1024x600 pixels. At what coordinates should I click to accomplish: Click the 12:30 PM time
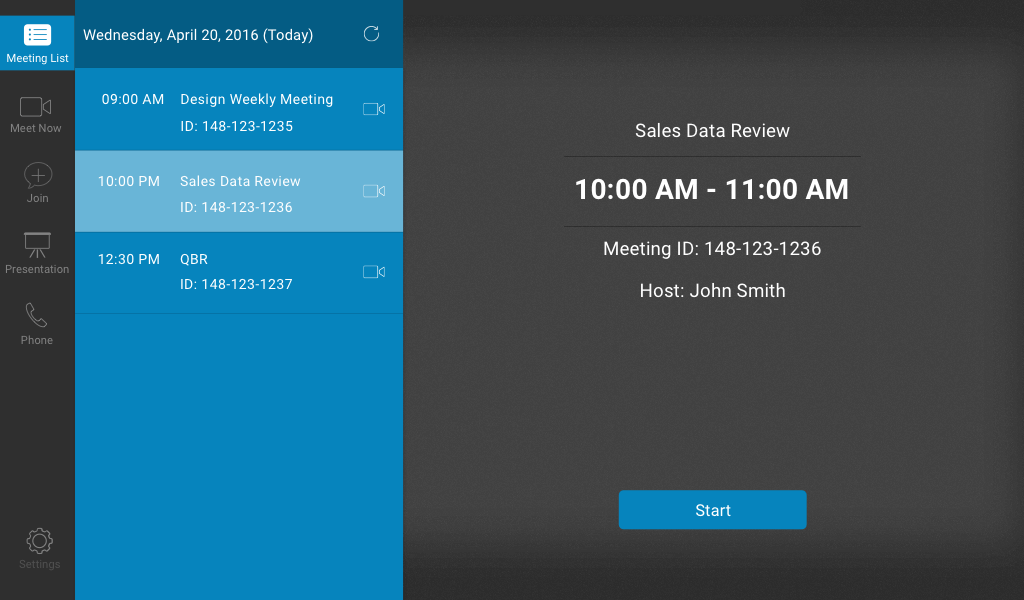129,259
